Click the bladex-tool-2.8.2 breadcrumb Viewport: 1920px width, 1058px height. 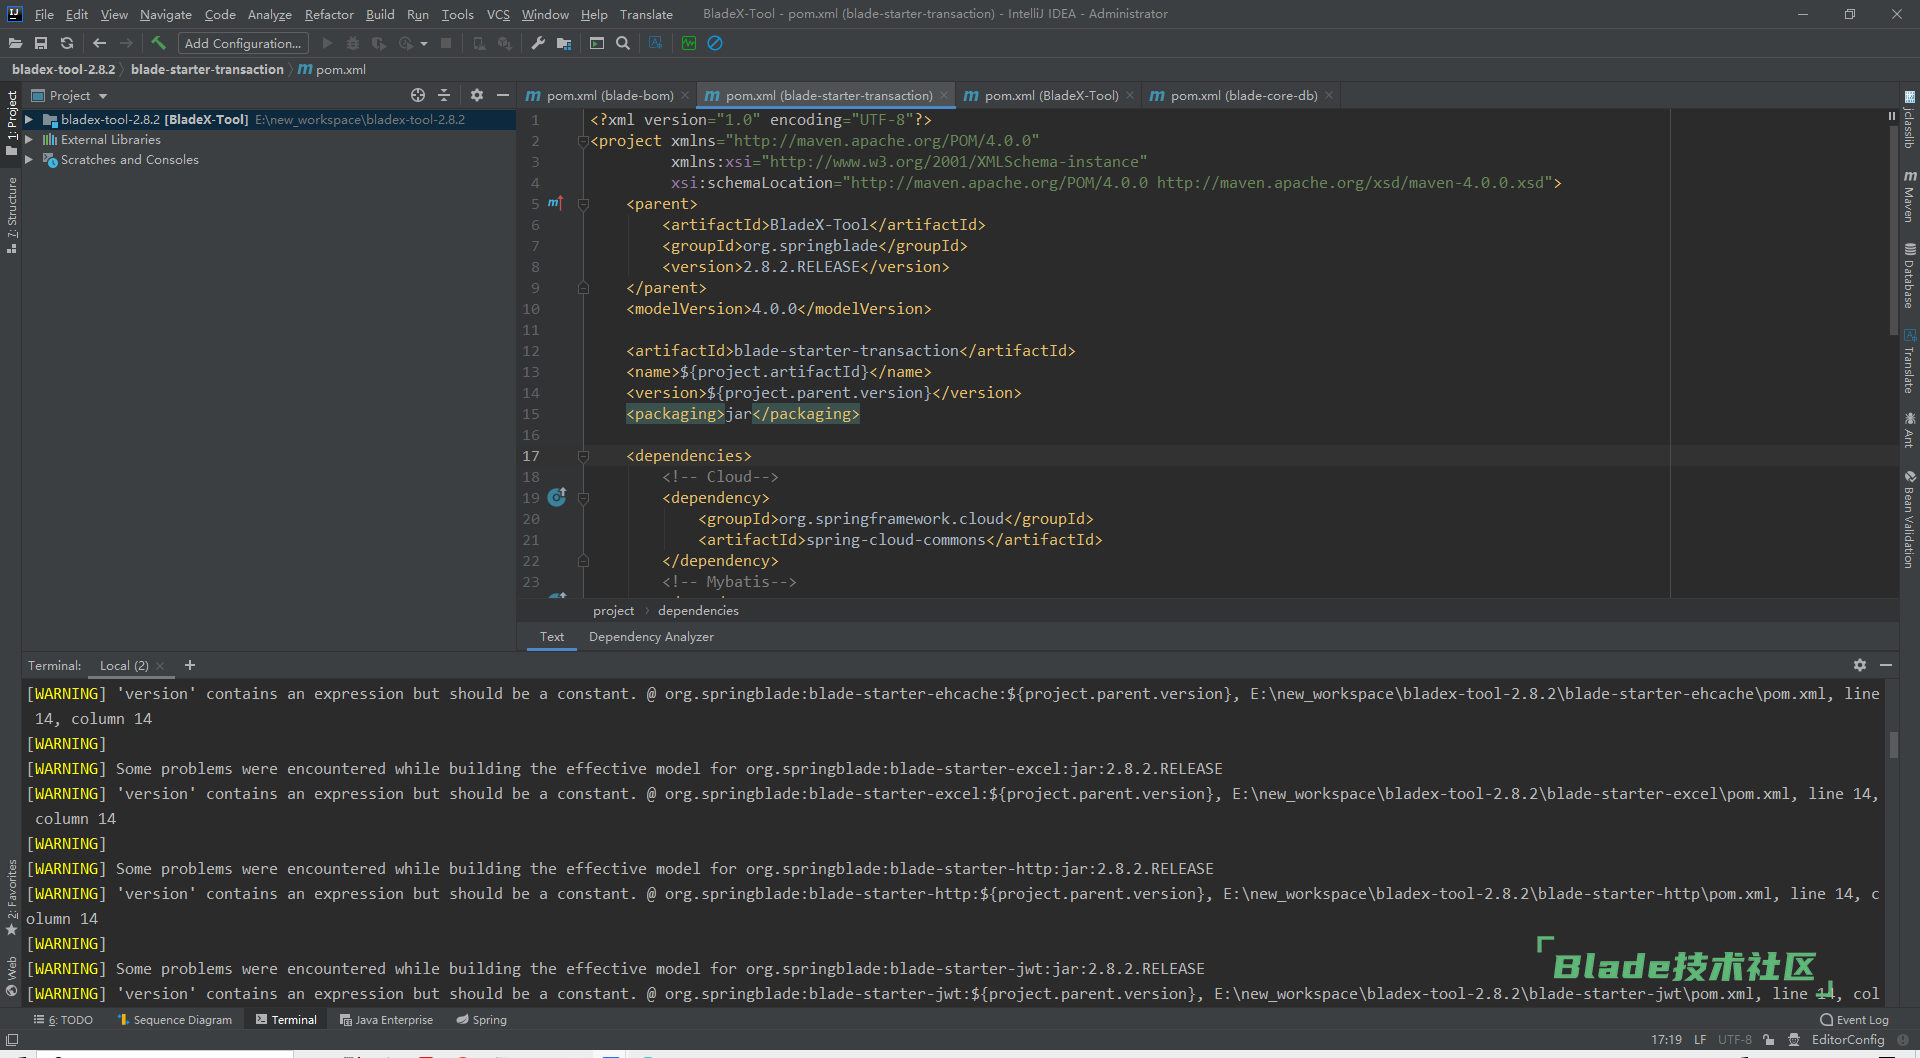coord(63,69)
